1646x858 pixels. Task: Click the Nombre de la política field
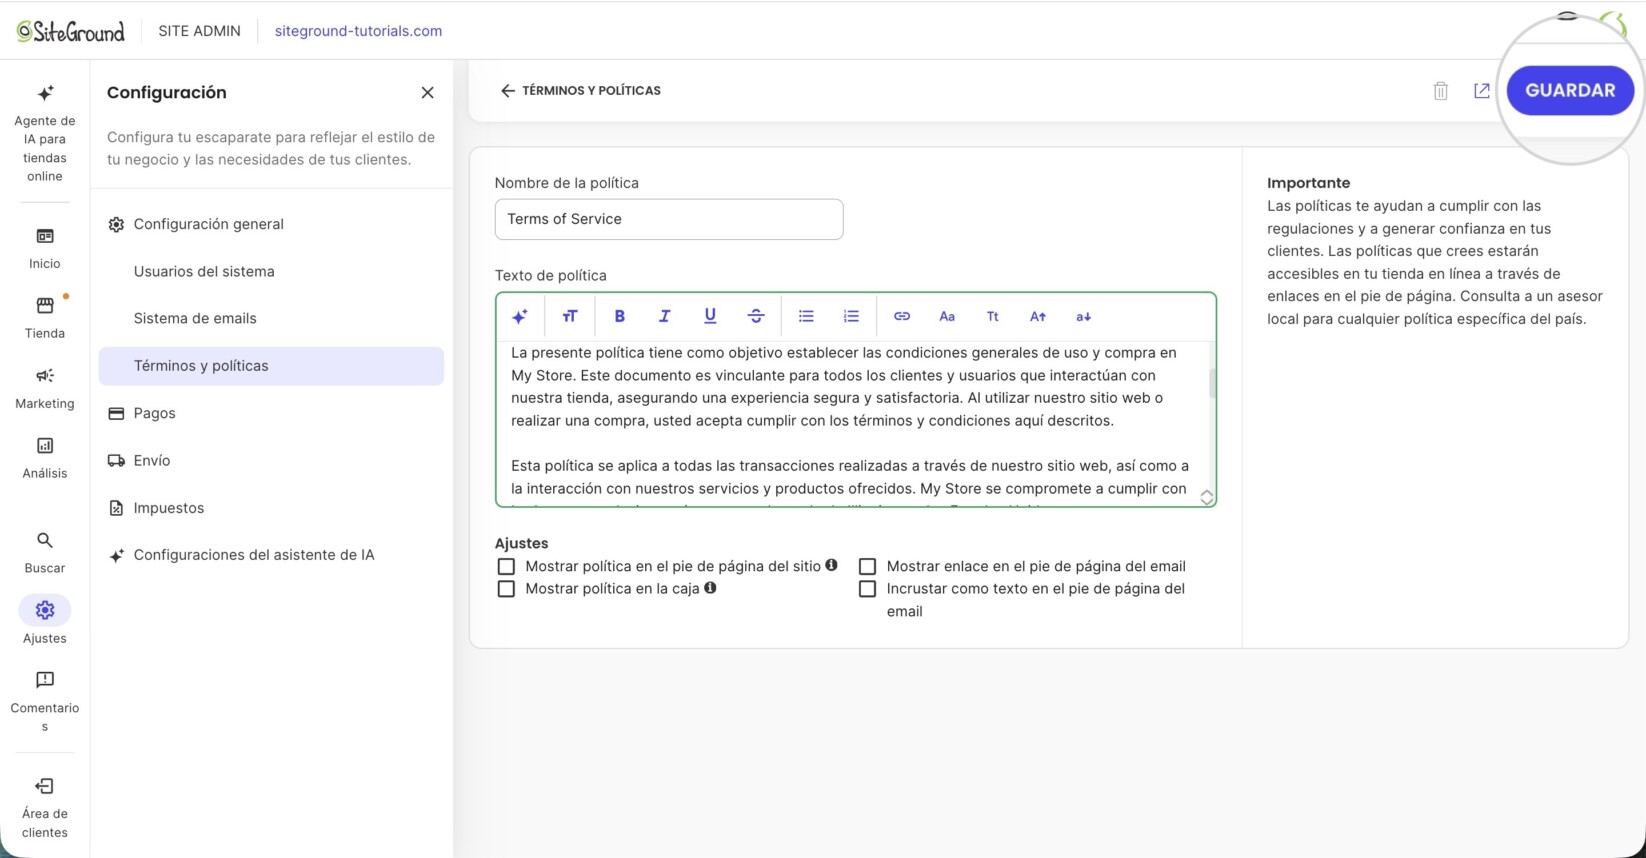tap(669, 219)
